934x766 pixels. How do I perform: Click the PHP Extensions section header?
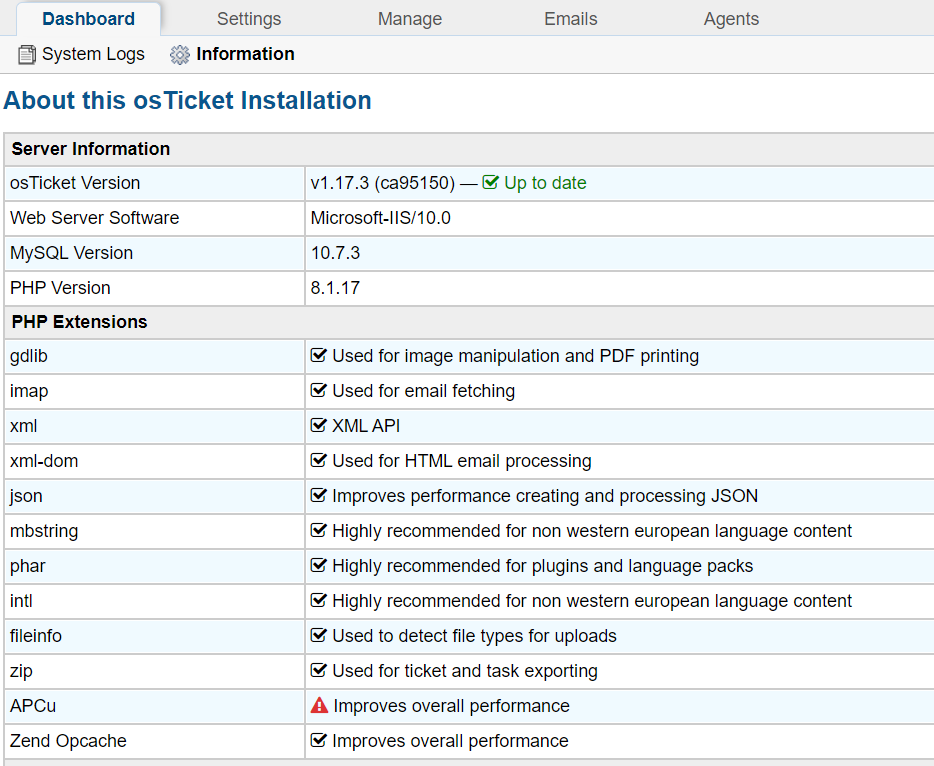(80, 322)
